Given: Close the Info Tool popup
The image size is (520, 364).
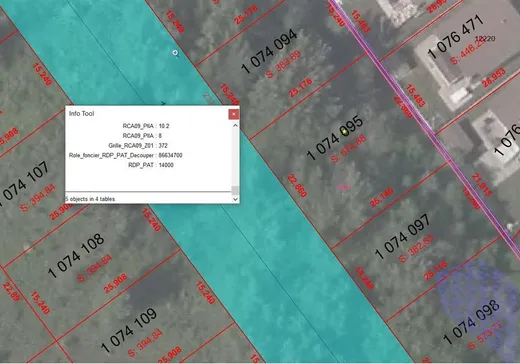Looking at the screenshot, I should coord(234,114).
